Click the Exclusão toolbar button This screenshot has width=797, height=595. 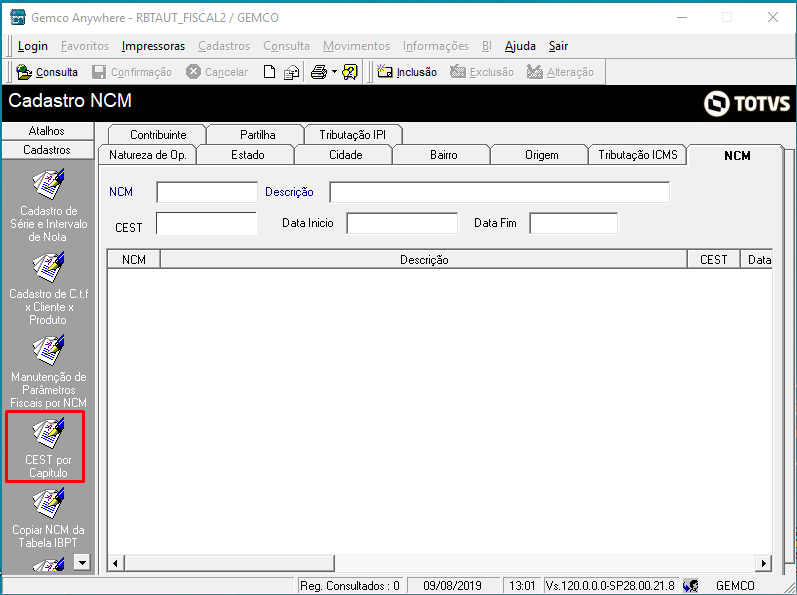pyautogui.click(x=482, y=72)
